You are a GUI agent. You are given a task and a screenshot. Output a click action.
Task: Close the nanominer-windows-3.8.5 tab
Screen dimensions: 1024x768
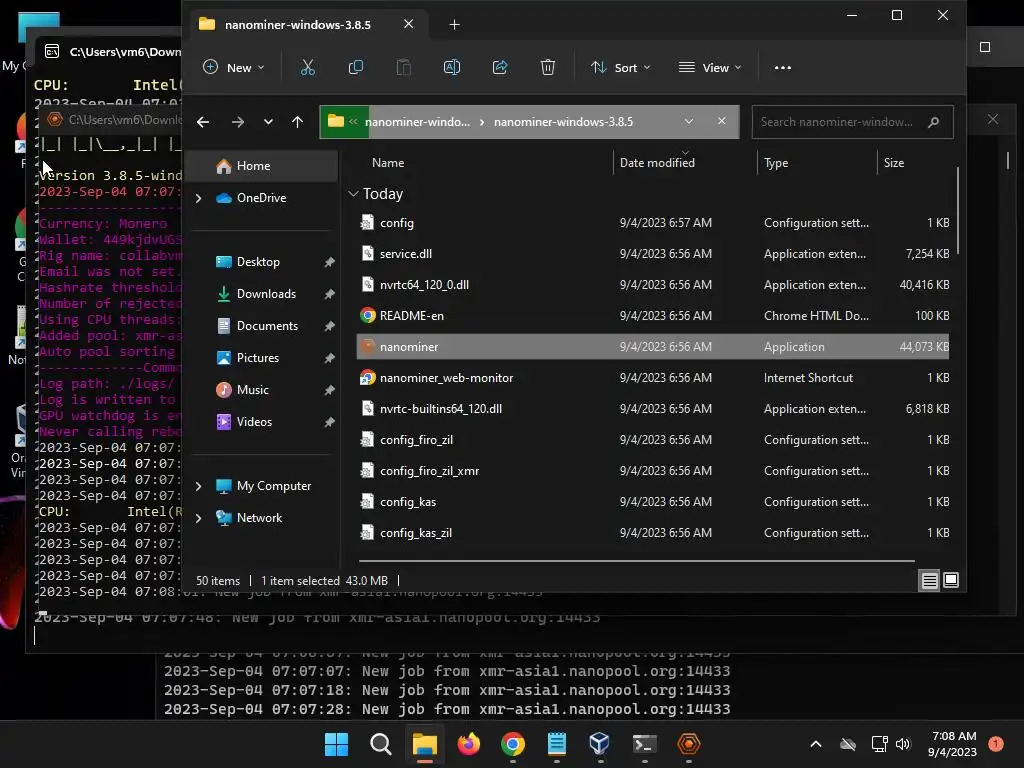click(408, 24)
